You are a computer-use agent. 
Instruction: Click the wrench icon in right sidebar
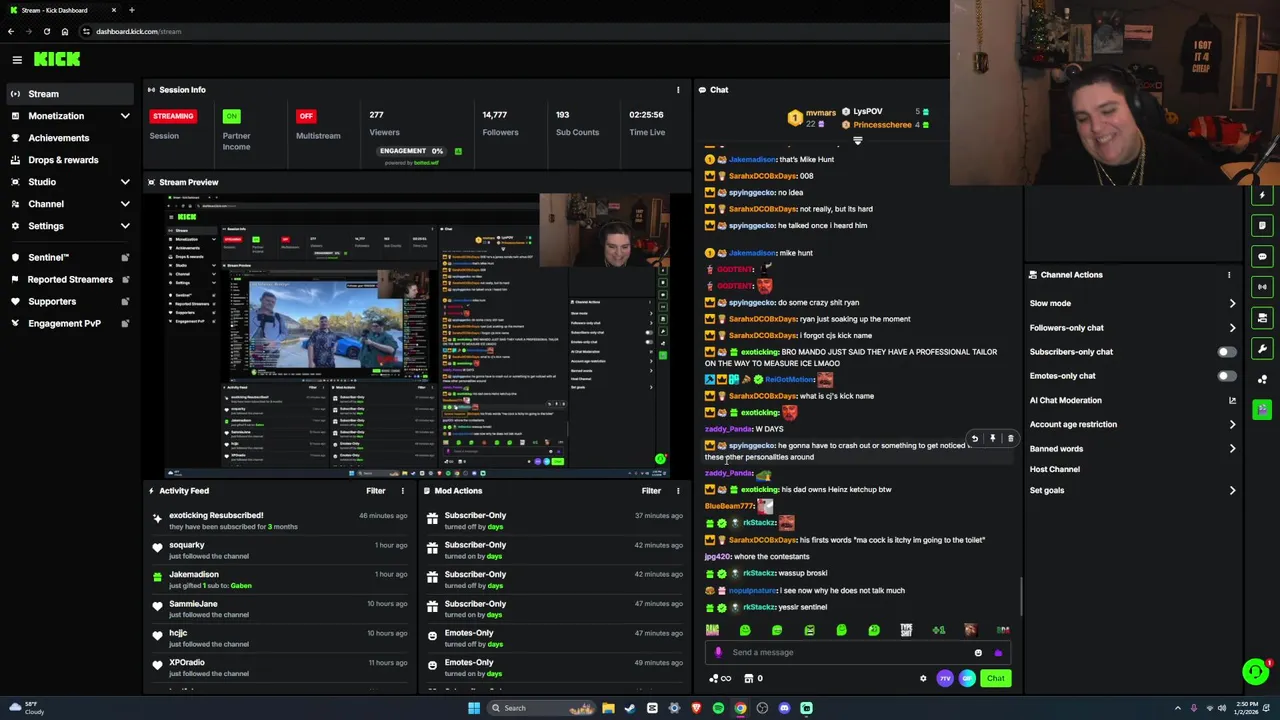[1262, 349]
